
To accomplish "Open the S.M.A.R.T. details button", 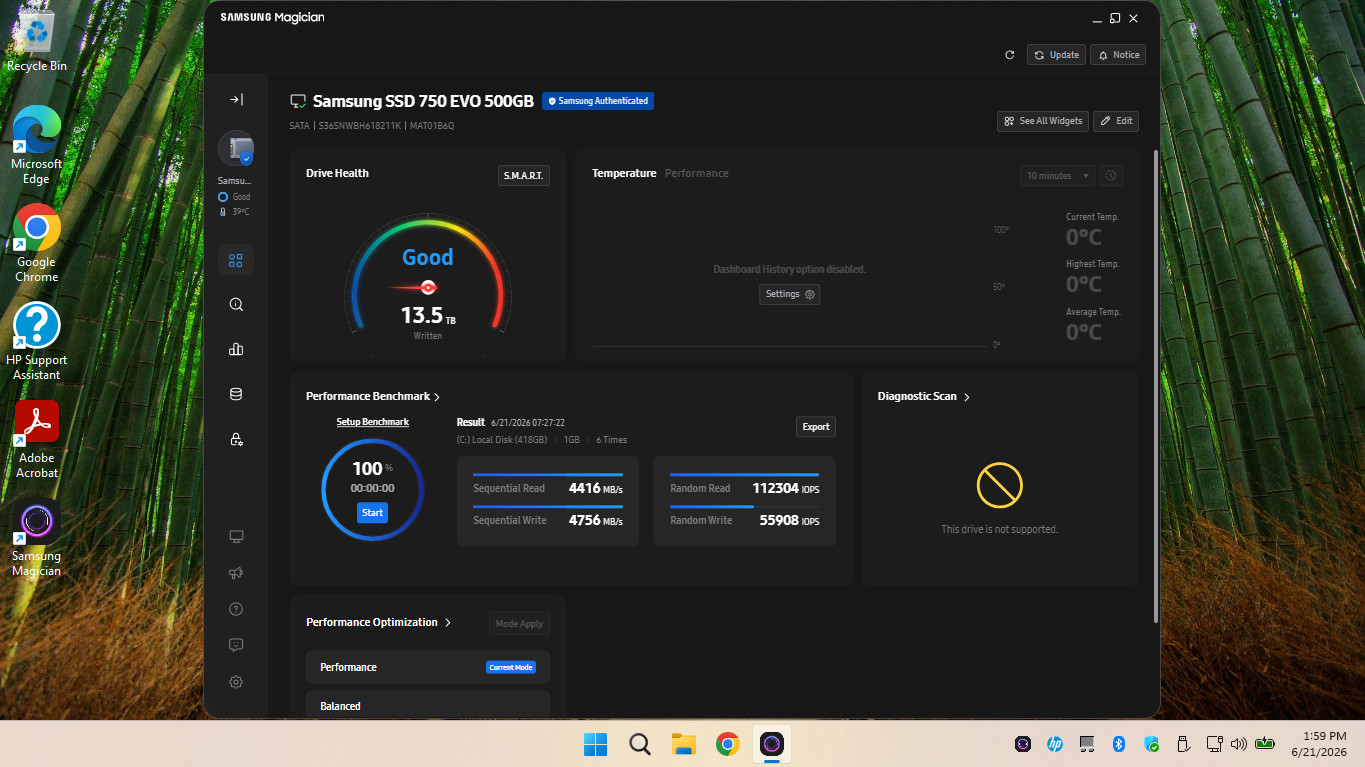I will [x=524, y=175].
